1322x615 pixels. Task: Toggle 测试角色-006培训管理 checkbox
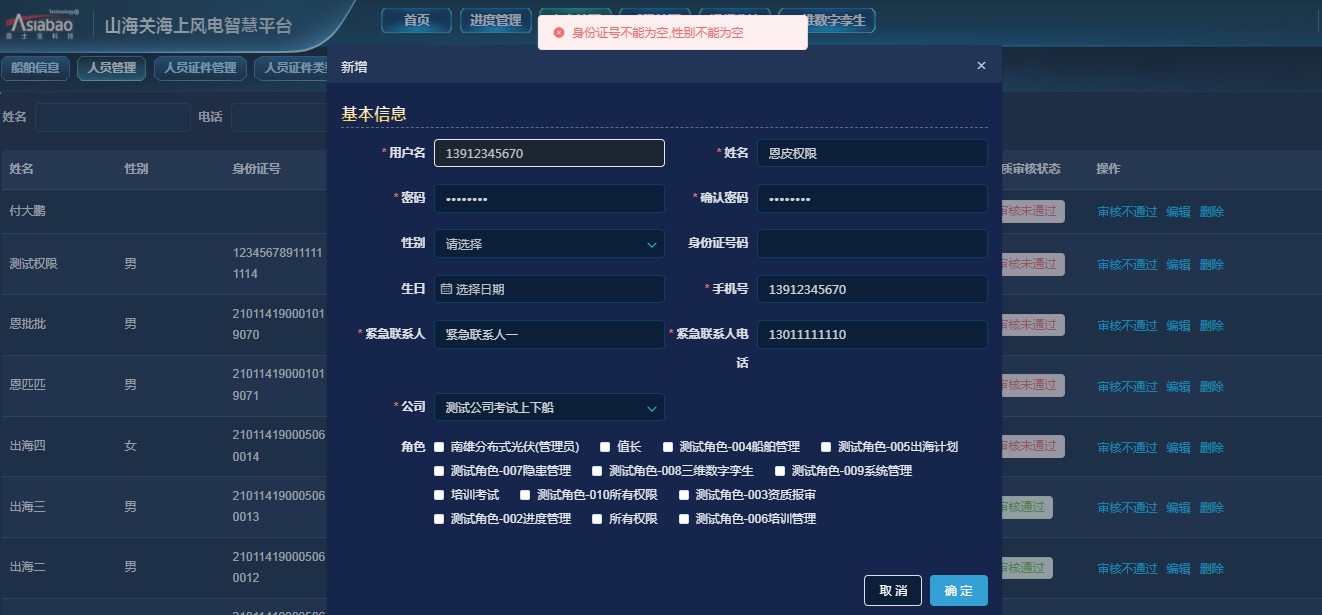point(684,519)
